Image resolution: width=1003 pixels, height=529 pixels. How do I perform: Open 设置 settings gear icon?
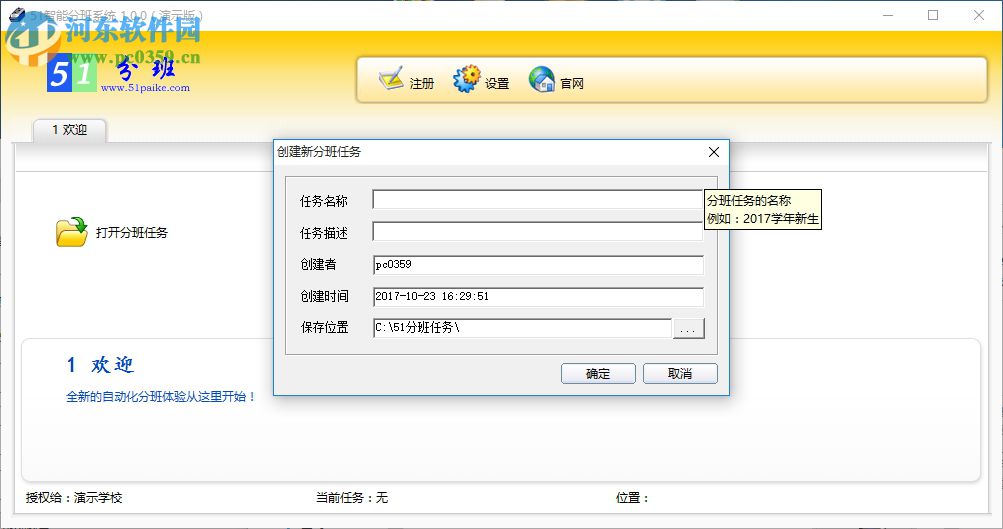[x=466, y=79]
